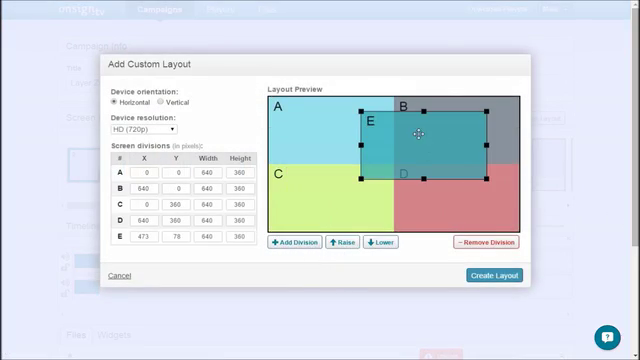Select the red division D area
The width and height of the screenshot is (640, 360).
pyautogui.click(x=456, y=205)
